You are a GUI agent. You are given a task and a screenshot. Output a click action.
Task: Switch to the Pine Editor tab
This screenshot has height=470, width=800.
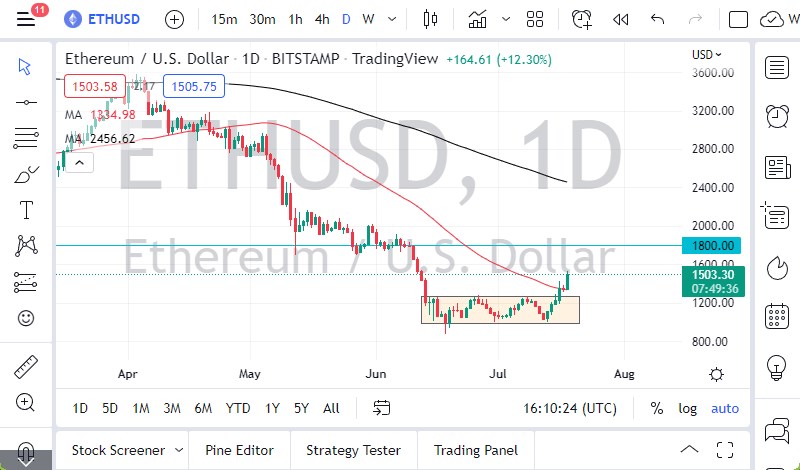point(240,450)
